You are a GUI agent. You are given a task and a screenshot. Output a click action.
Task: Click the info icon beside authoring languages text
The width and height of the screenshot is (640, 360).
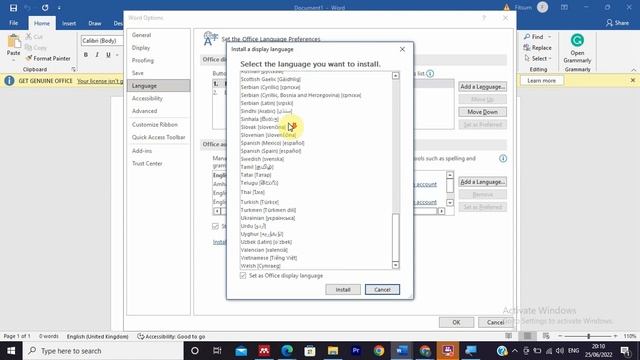503,158
